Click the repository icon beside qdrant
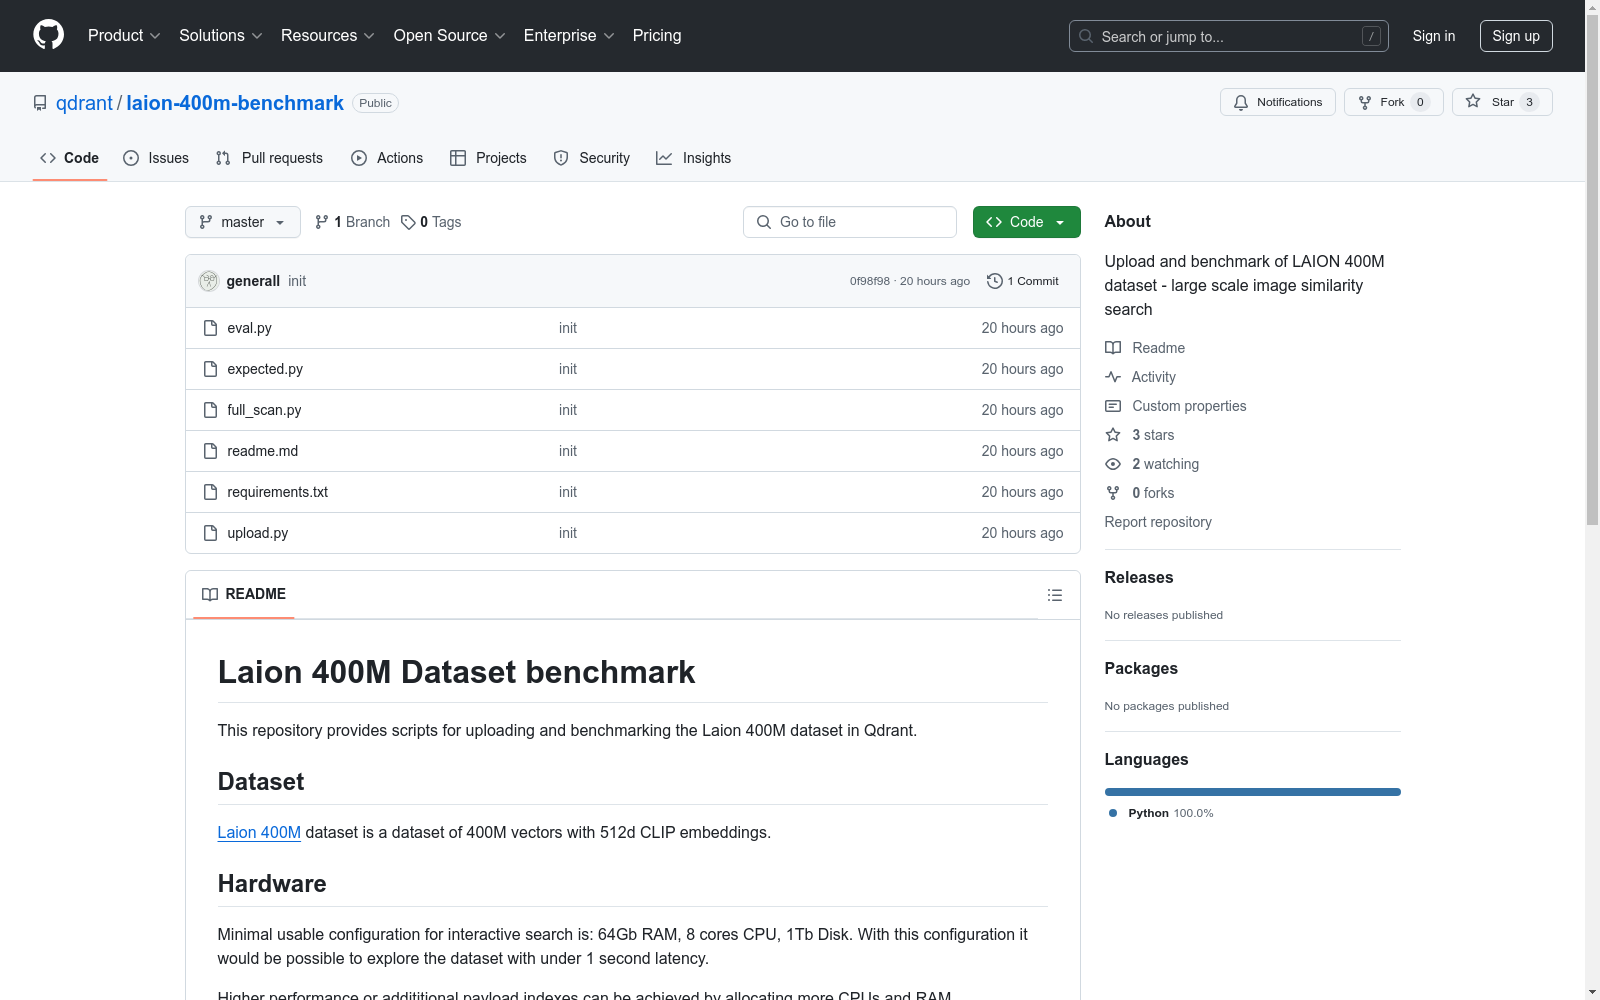1600x1000 pixels. (40, 103)
